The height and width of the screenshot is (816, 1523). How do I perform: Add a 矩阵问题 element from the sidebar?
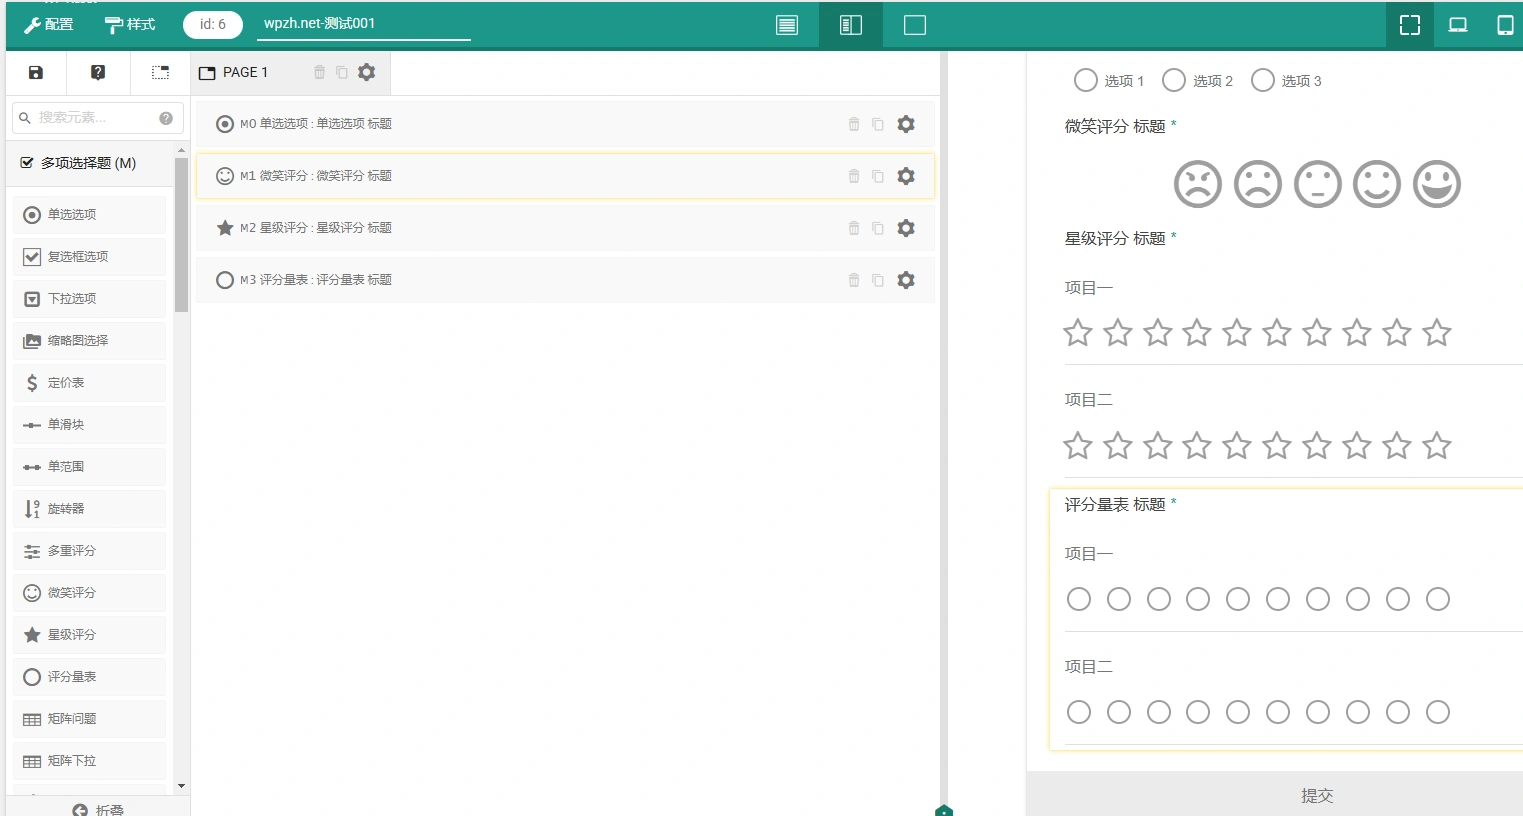(x=89, y=718)
